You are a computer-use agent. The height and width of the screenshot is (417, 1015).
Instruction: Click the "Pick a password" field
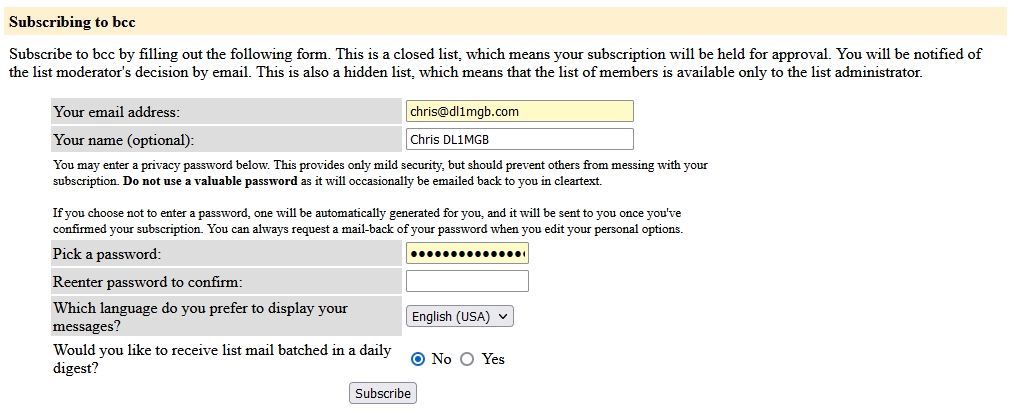(x=467, y=254)
